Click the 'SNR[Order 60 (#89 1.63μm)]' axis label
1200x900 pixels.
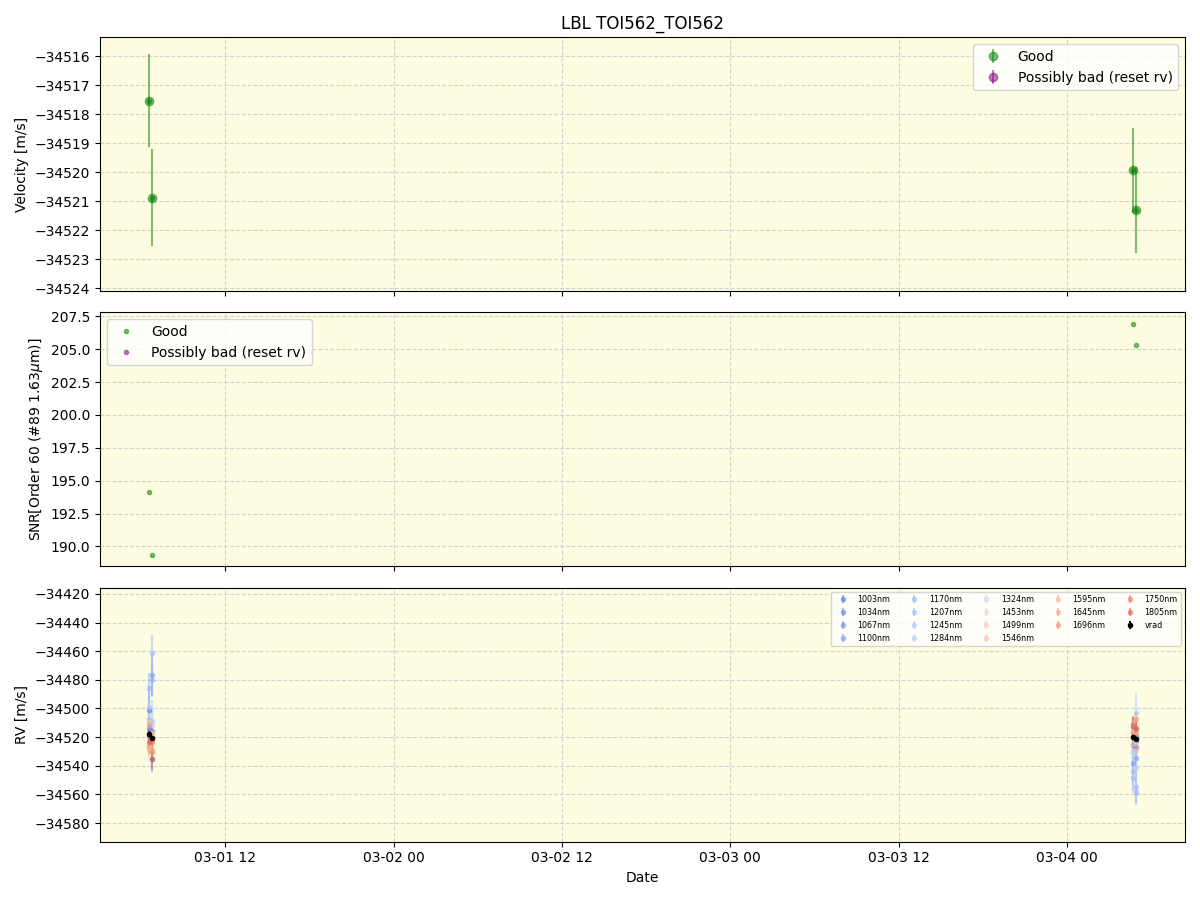[35, 439]
